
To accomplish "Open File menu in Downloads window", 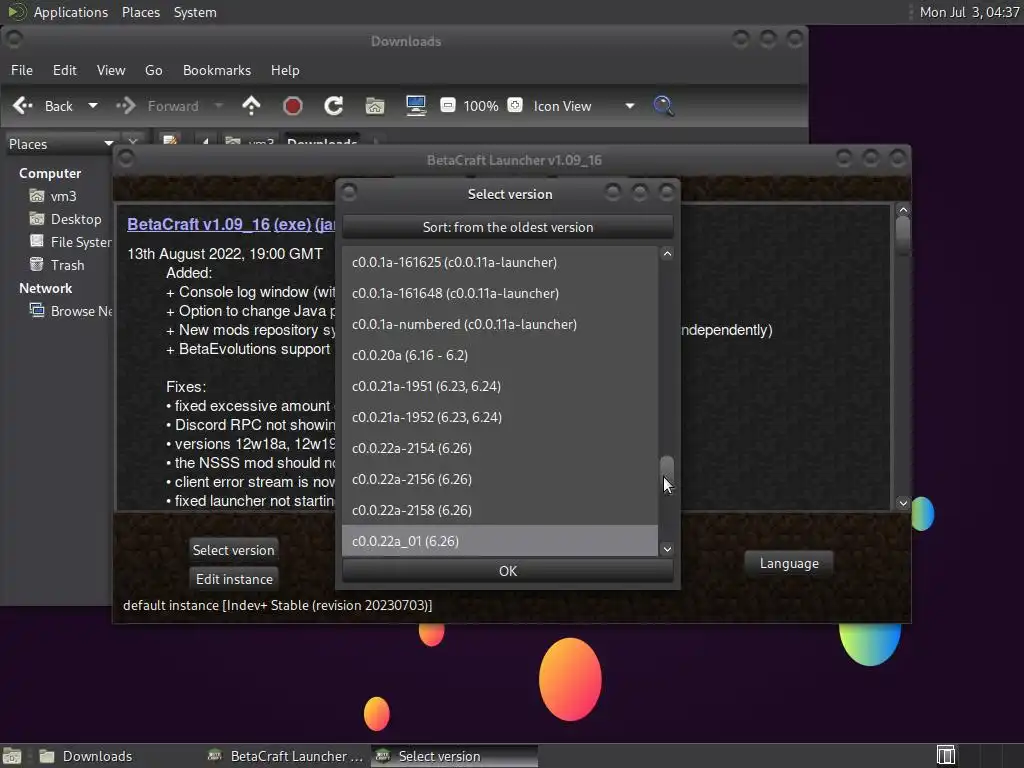I will [x=22, y=70].
